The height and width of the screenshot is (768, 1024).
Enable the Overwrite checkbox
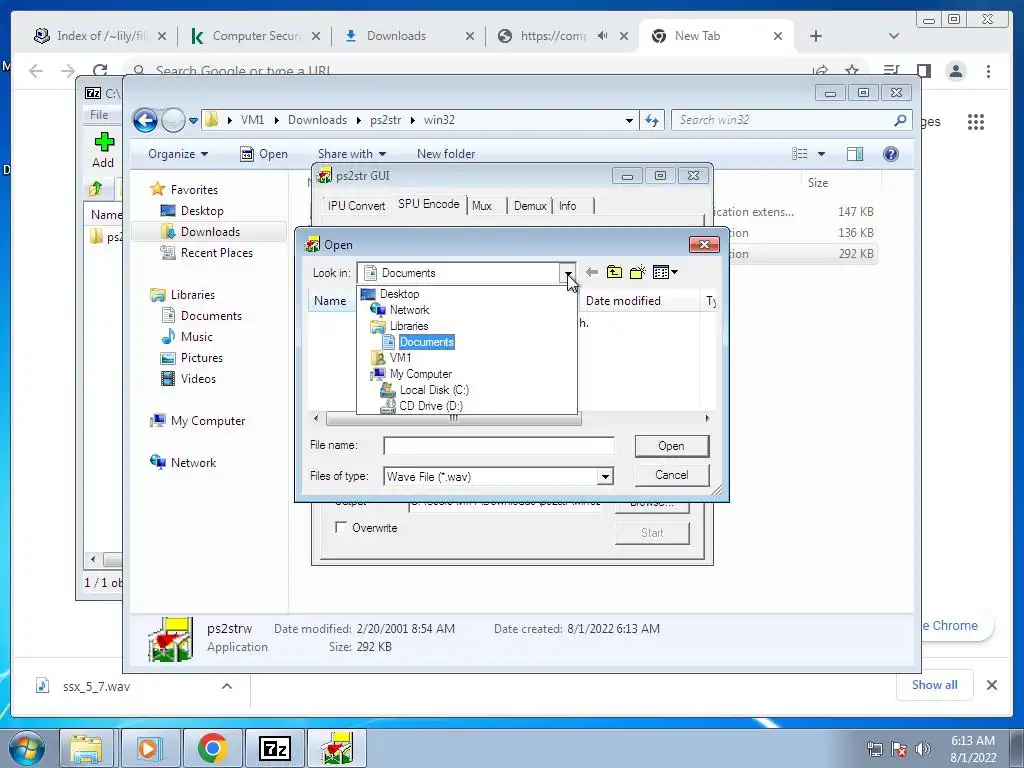pos(340,528)
